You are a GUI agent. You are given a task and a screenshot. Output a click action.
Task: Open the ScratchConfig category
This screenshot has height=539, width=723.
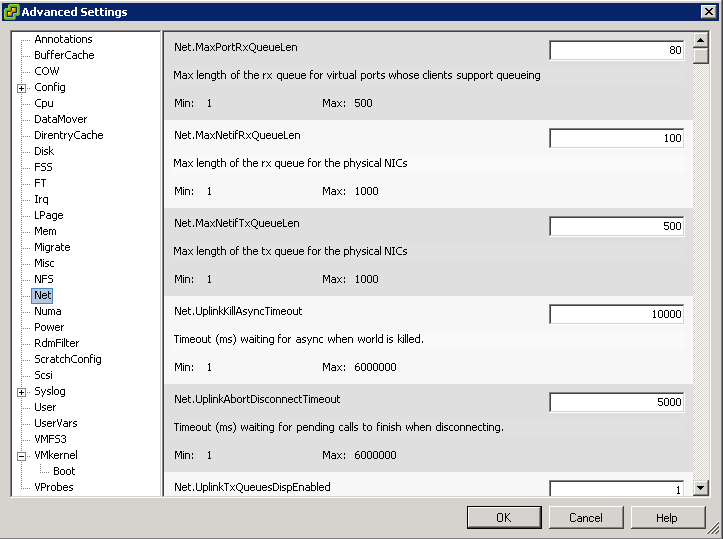coord(68,359)
